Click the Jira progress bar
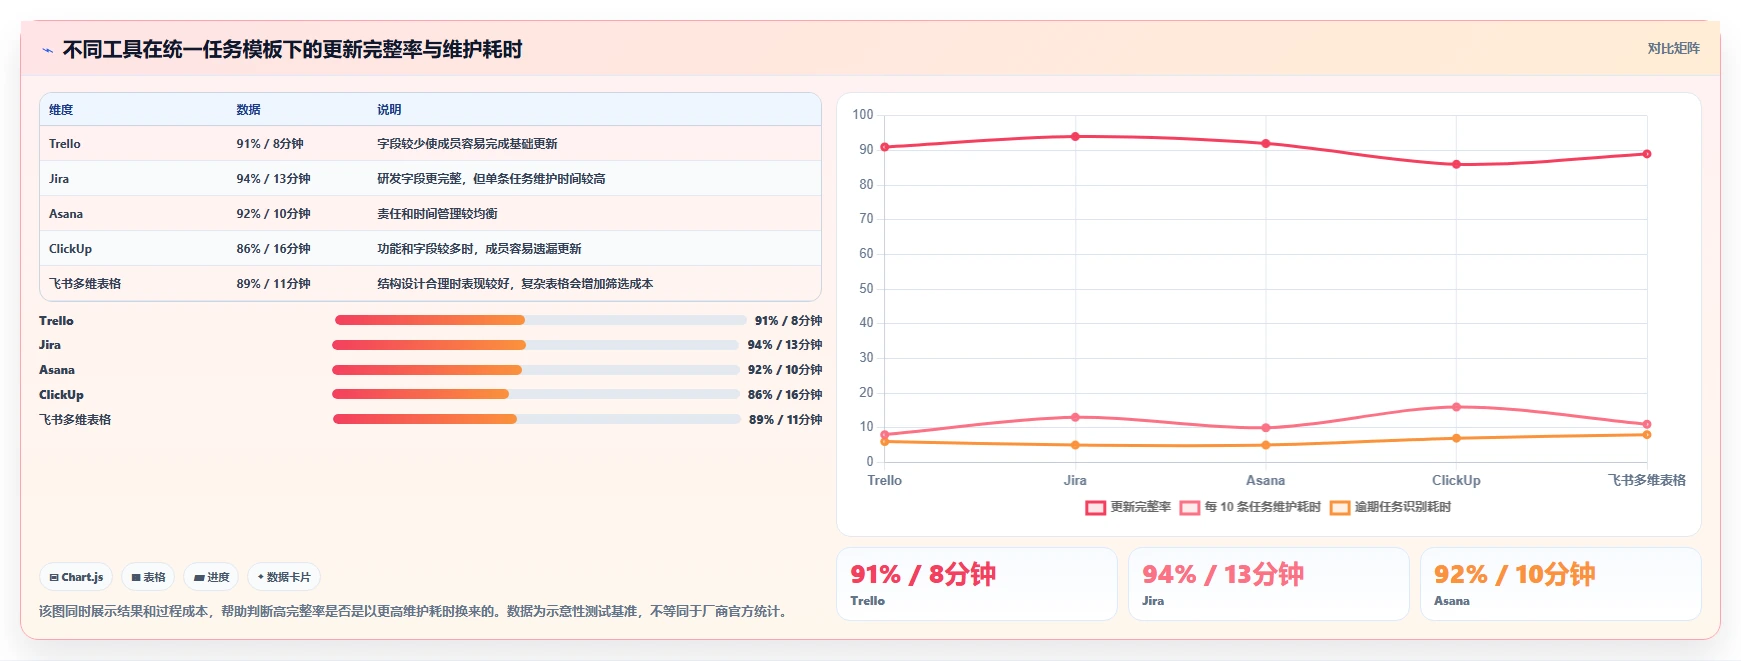The width and height of the screenshot is (1741, 661). pyautogui.click(x=535, y=345)
